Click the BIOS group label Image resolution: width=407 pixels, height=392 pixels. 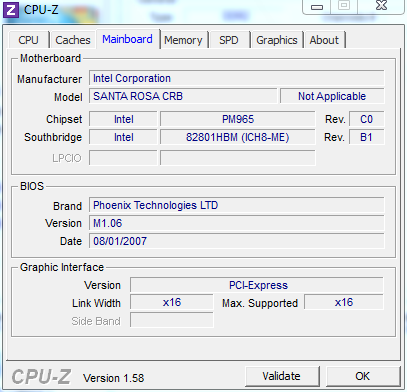tap(32, 186)
